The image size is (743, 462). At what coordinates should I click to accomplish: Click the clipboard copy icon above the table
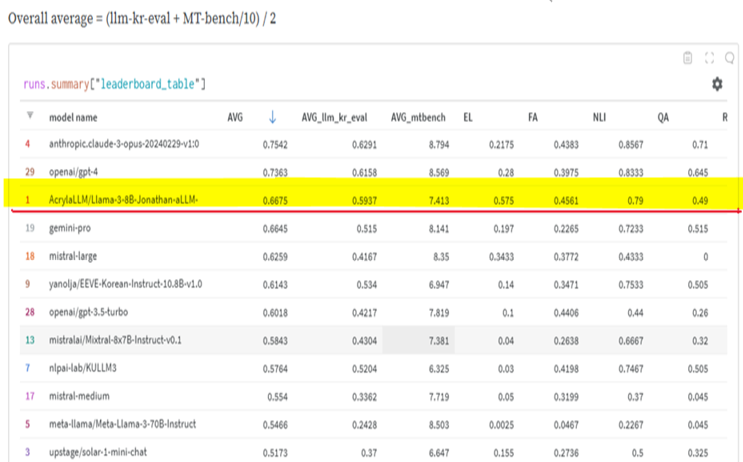click(688, 58)
